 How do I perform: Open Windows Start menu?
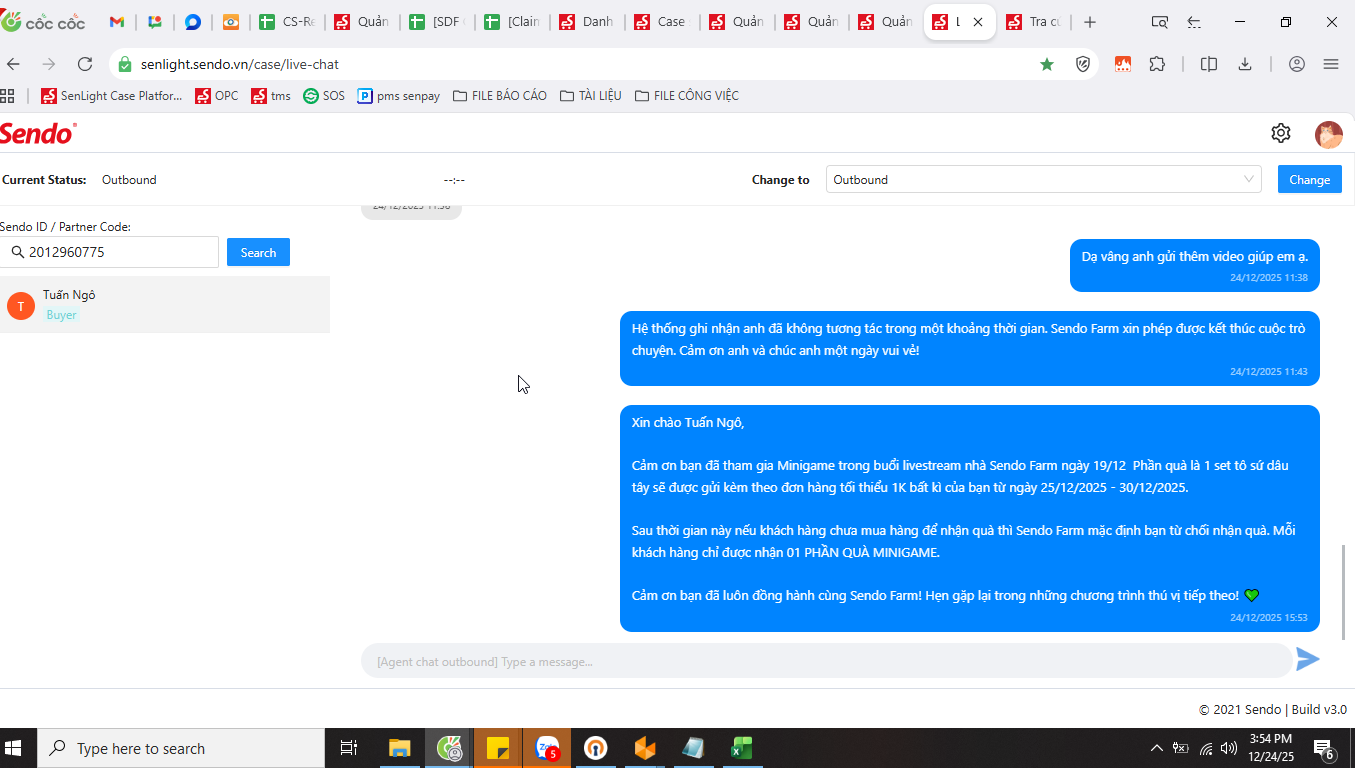pos(14,748)
